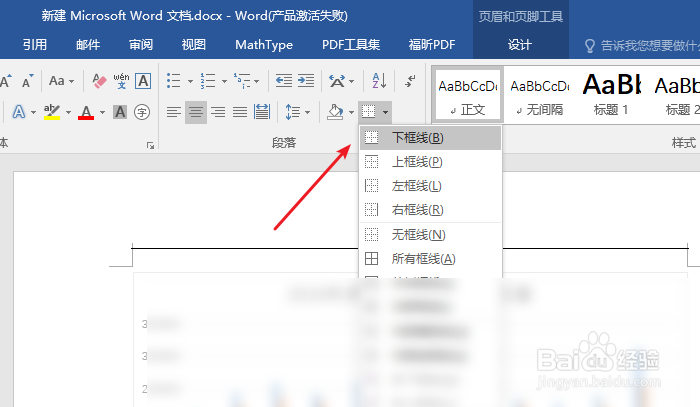This screenshot has width=700, height=407.
Task: Open the PDF工具集 ribbon tab
Action: click(351, 45)
